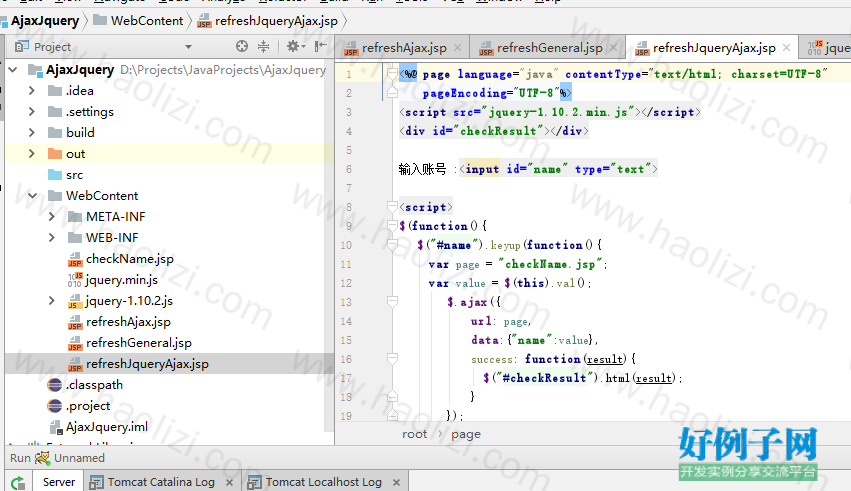Switch to the refreshGeneral.jsp editor tab
The width and height of the screenshot is (851, 491).
549,48
